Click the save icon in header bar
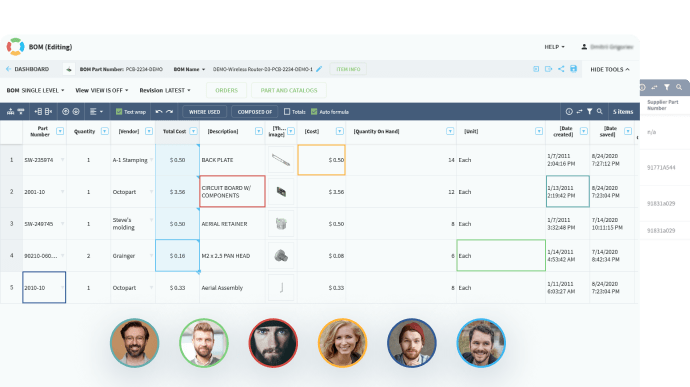 pyautogui.click(x=573, y=69)
